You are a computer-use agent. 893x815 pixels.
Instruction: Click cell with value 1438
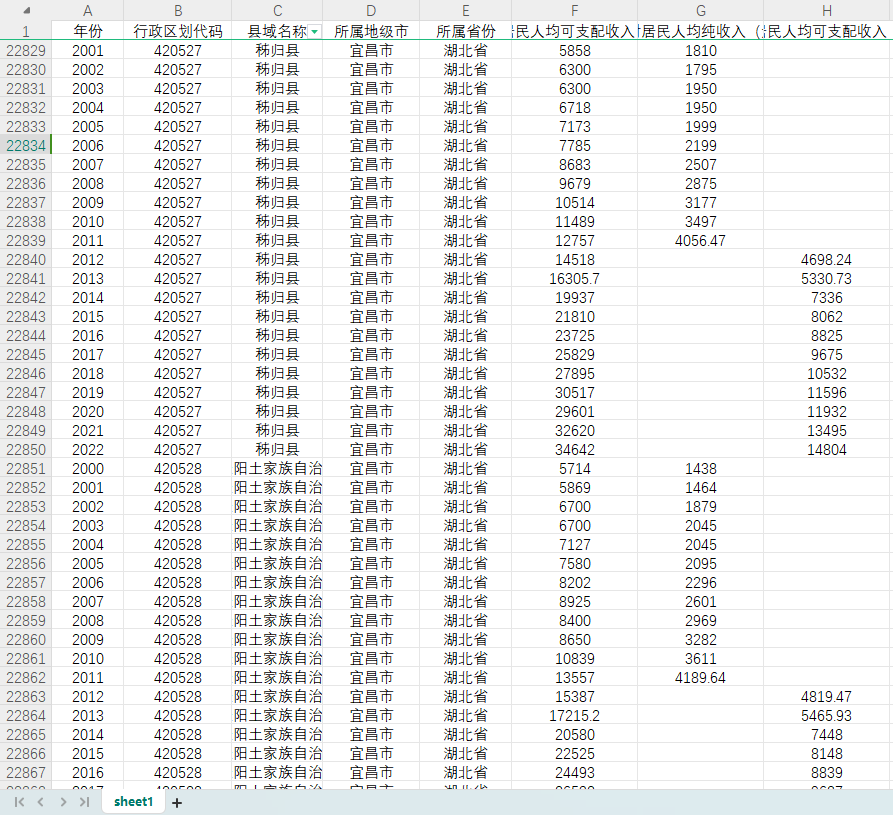701,469
